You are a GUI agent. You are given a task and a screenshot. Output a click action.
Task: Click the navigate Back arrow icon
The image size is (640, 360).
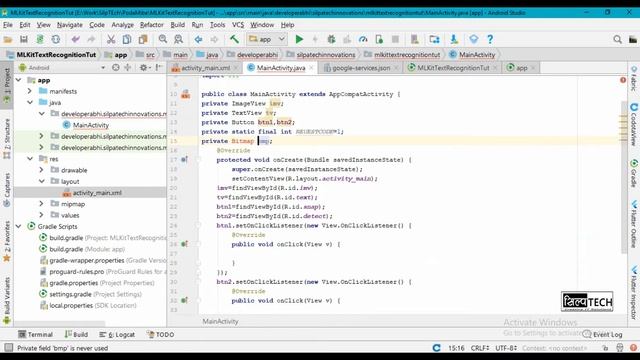198,40
